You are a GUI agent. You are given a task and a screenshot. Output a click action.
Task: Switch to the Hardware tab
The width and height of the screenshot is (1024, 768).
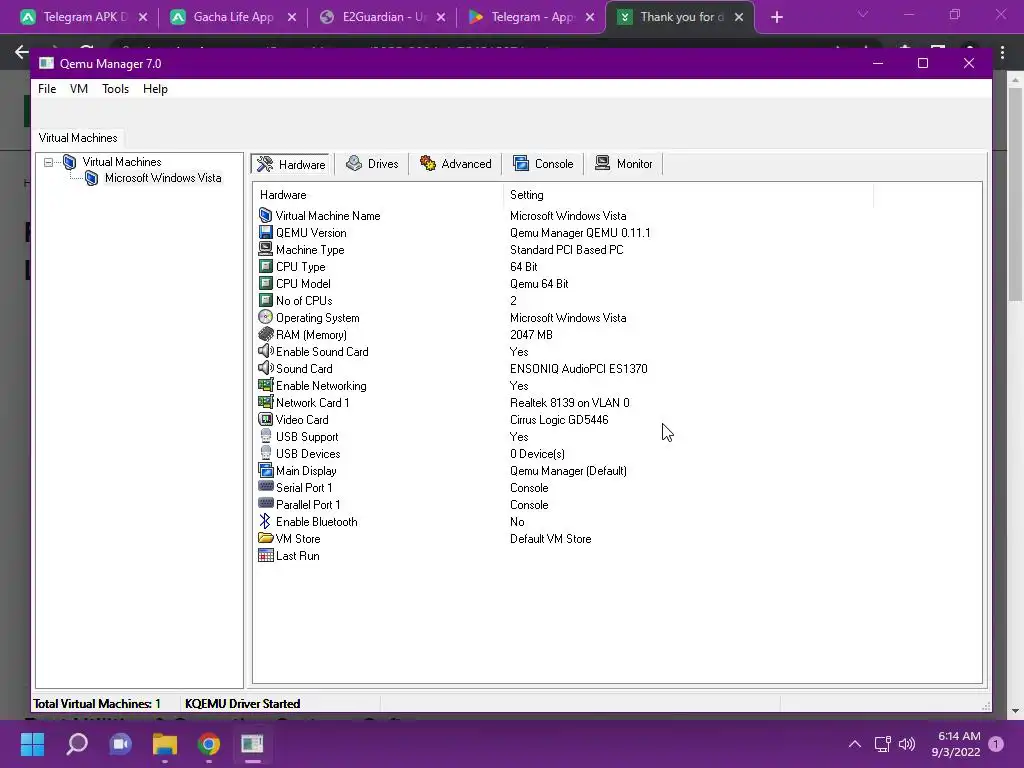pos(291,164)
